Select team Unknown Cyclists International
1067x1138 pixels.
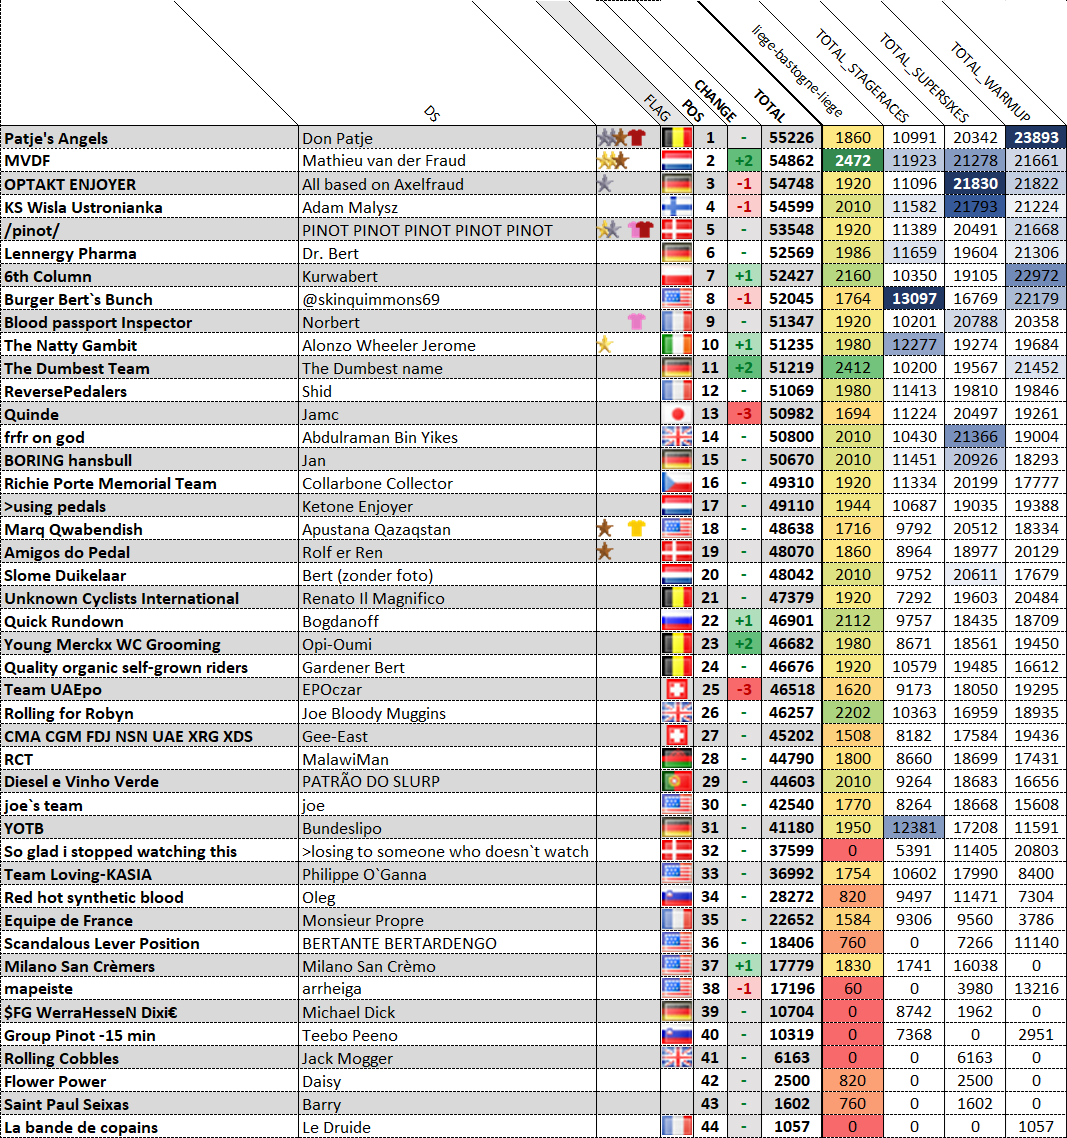pos(121,598)
